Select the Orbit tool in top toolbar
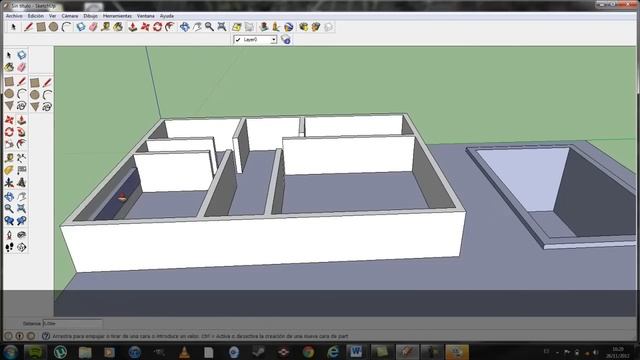 click(184, 27)
